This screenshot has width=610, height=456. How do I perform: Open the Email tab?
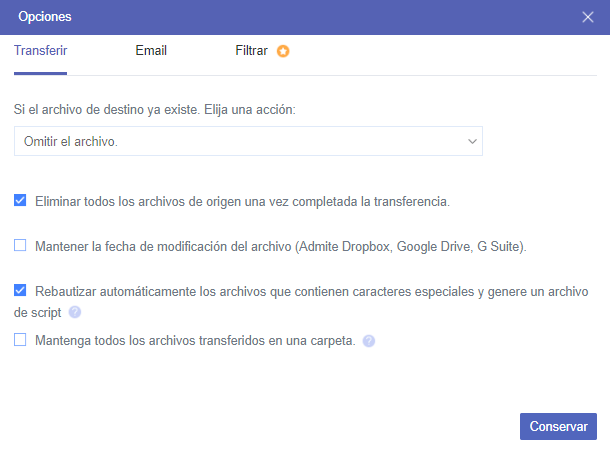point(151,50)
